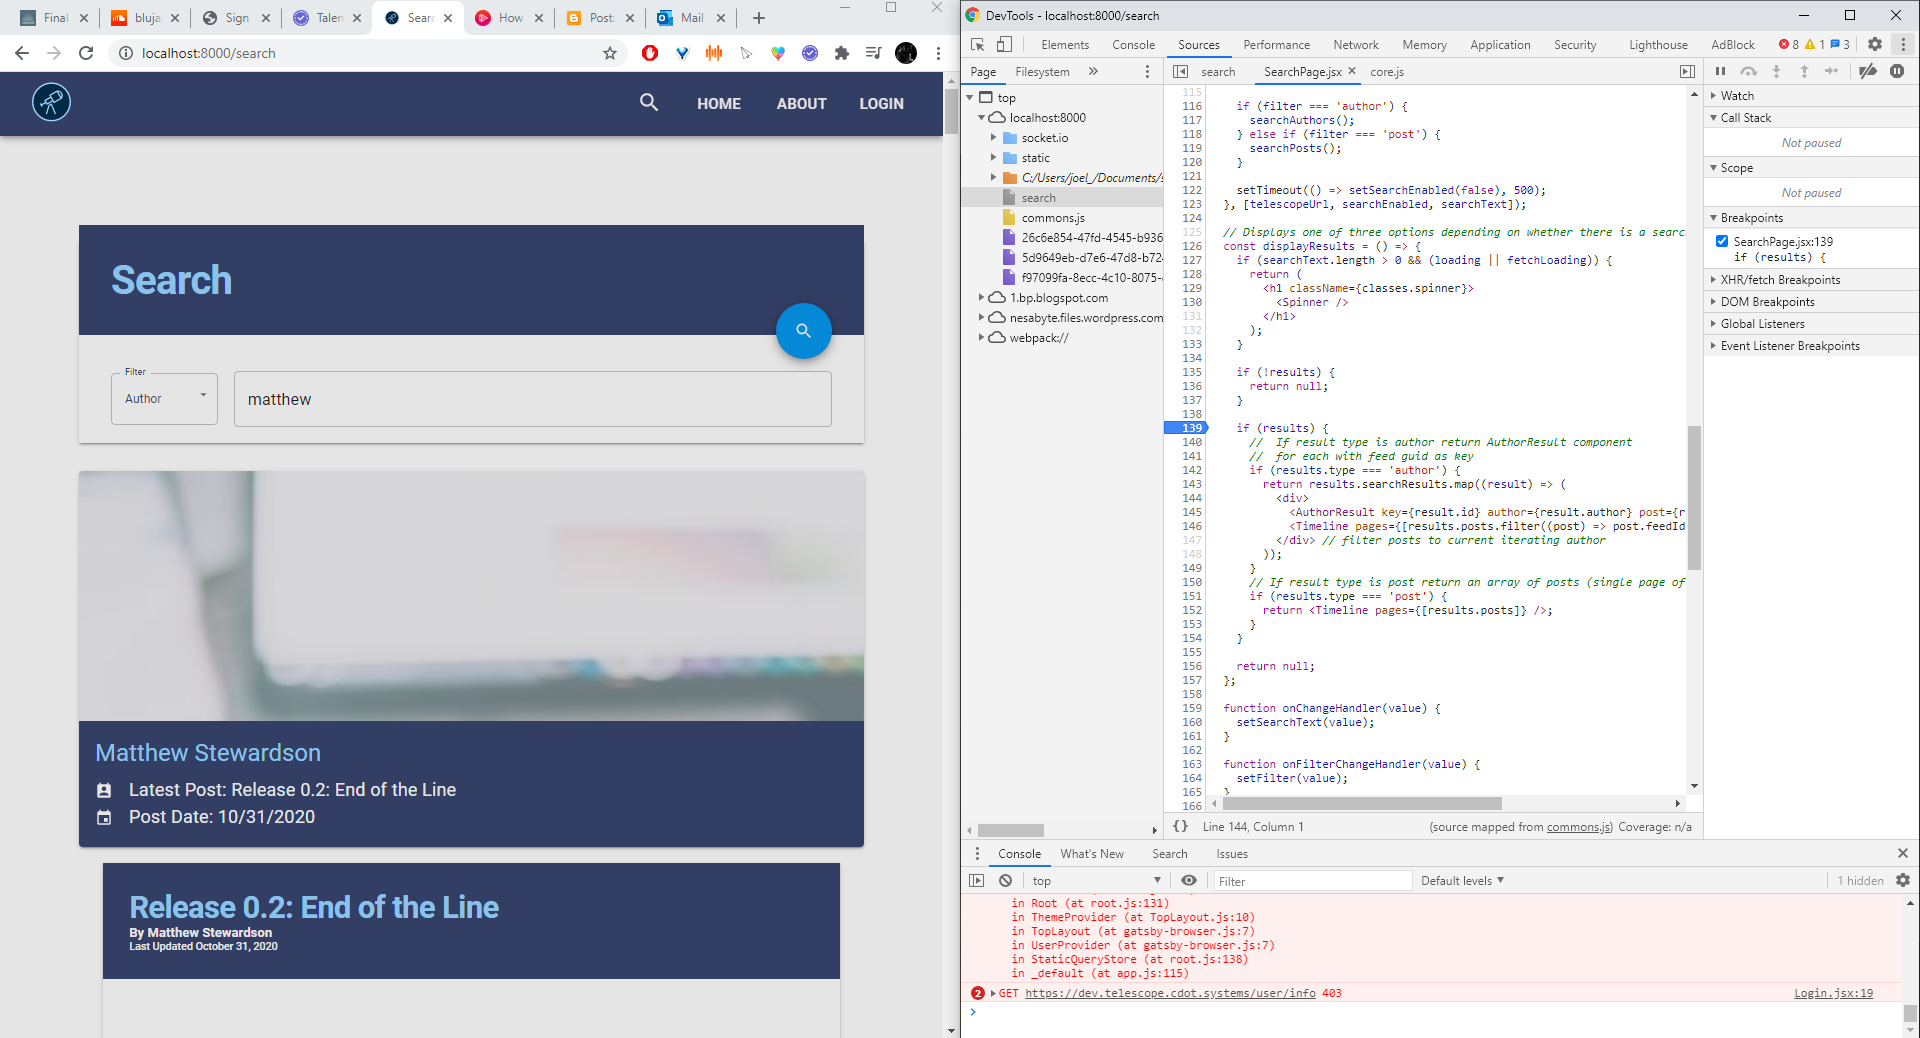
Task: Click the pause script execution icon
Action: [1720, 71]
